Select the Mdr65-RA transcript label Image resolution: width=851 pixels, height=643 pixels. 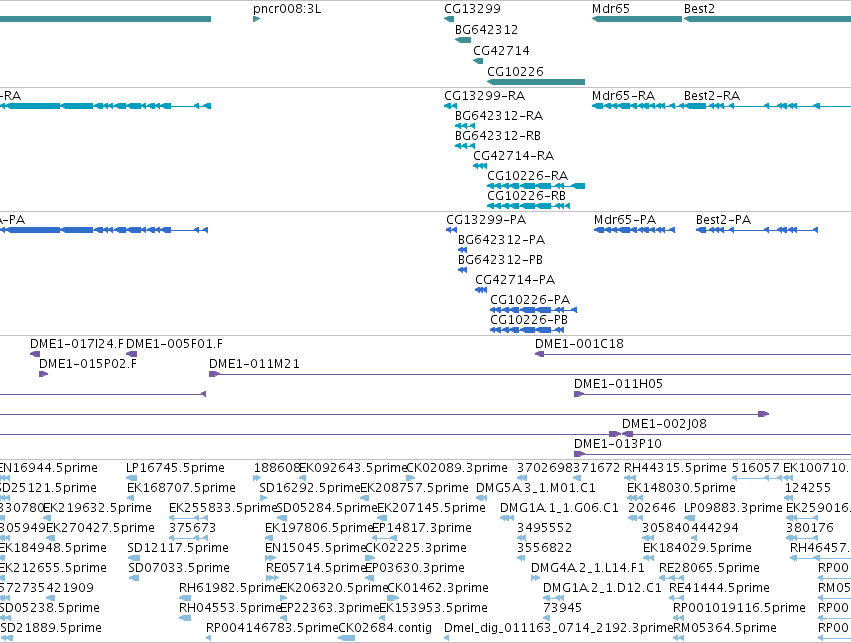click(x=623, y=96)
